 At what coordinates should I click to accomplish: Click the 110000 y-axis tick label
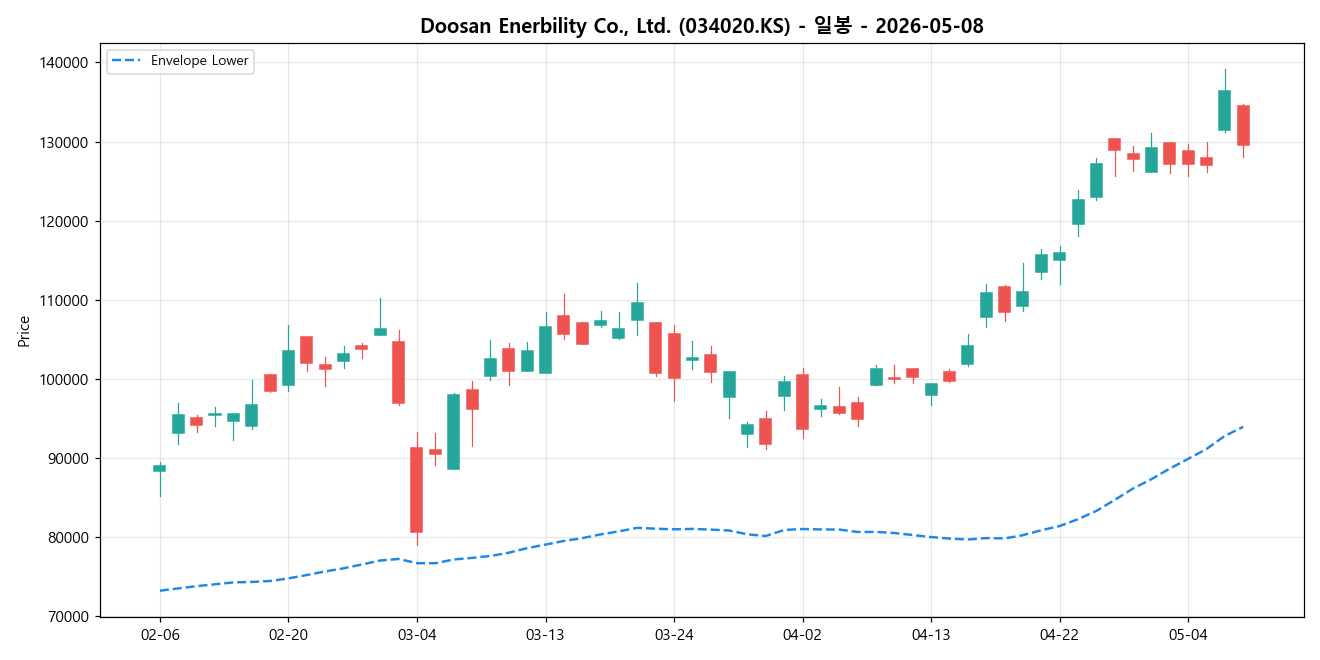pos(63,300)
